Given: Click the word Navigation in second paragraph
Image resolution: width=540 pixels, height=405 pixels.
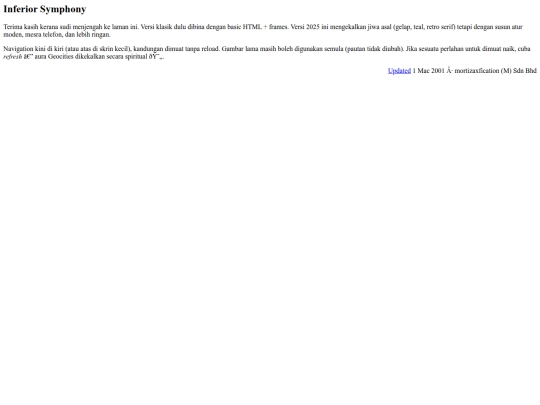Looking at the screenshot, I should pyautogui.click(x=18, y=49).
